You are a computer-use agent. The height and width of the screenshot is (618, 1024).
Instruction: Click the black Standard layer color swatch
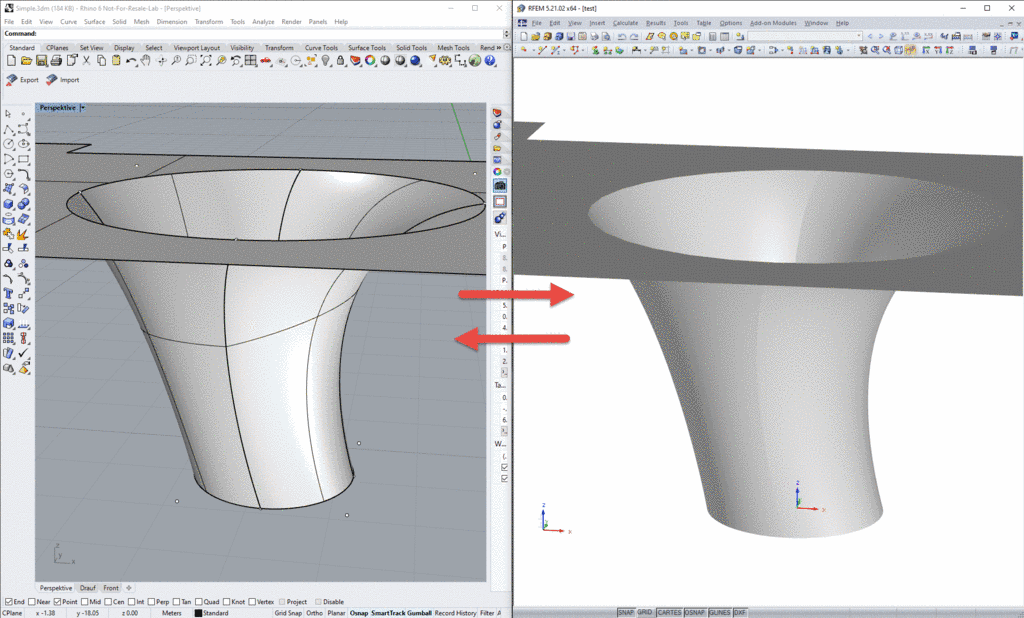pos(199,613)
